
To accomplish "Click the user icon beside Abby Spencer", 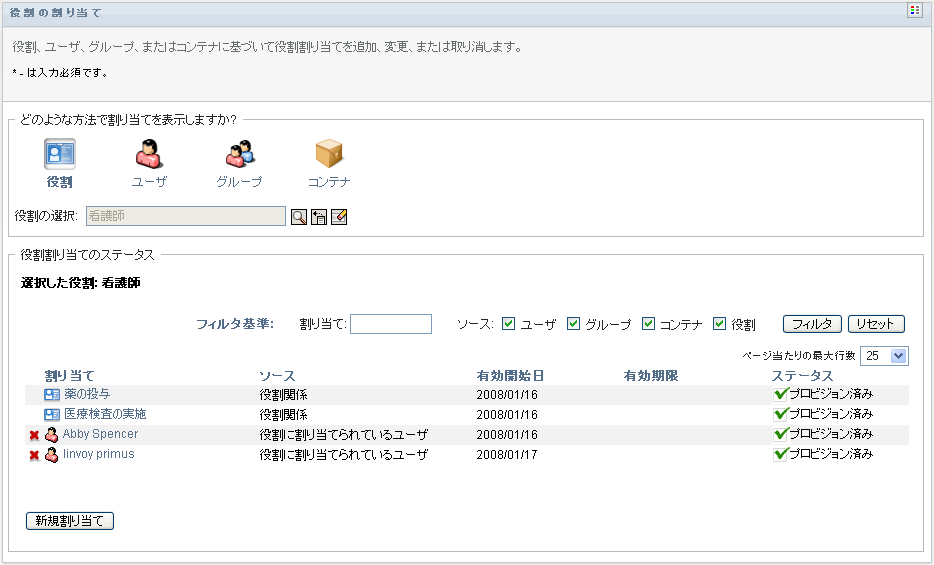I will point(52,435).
